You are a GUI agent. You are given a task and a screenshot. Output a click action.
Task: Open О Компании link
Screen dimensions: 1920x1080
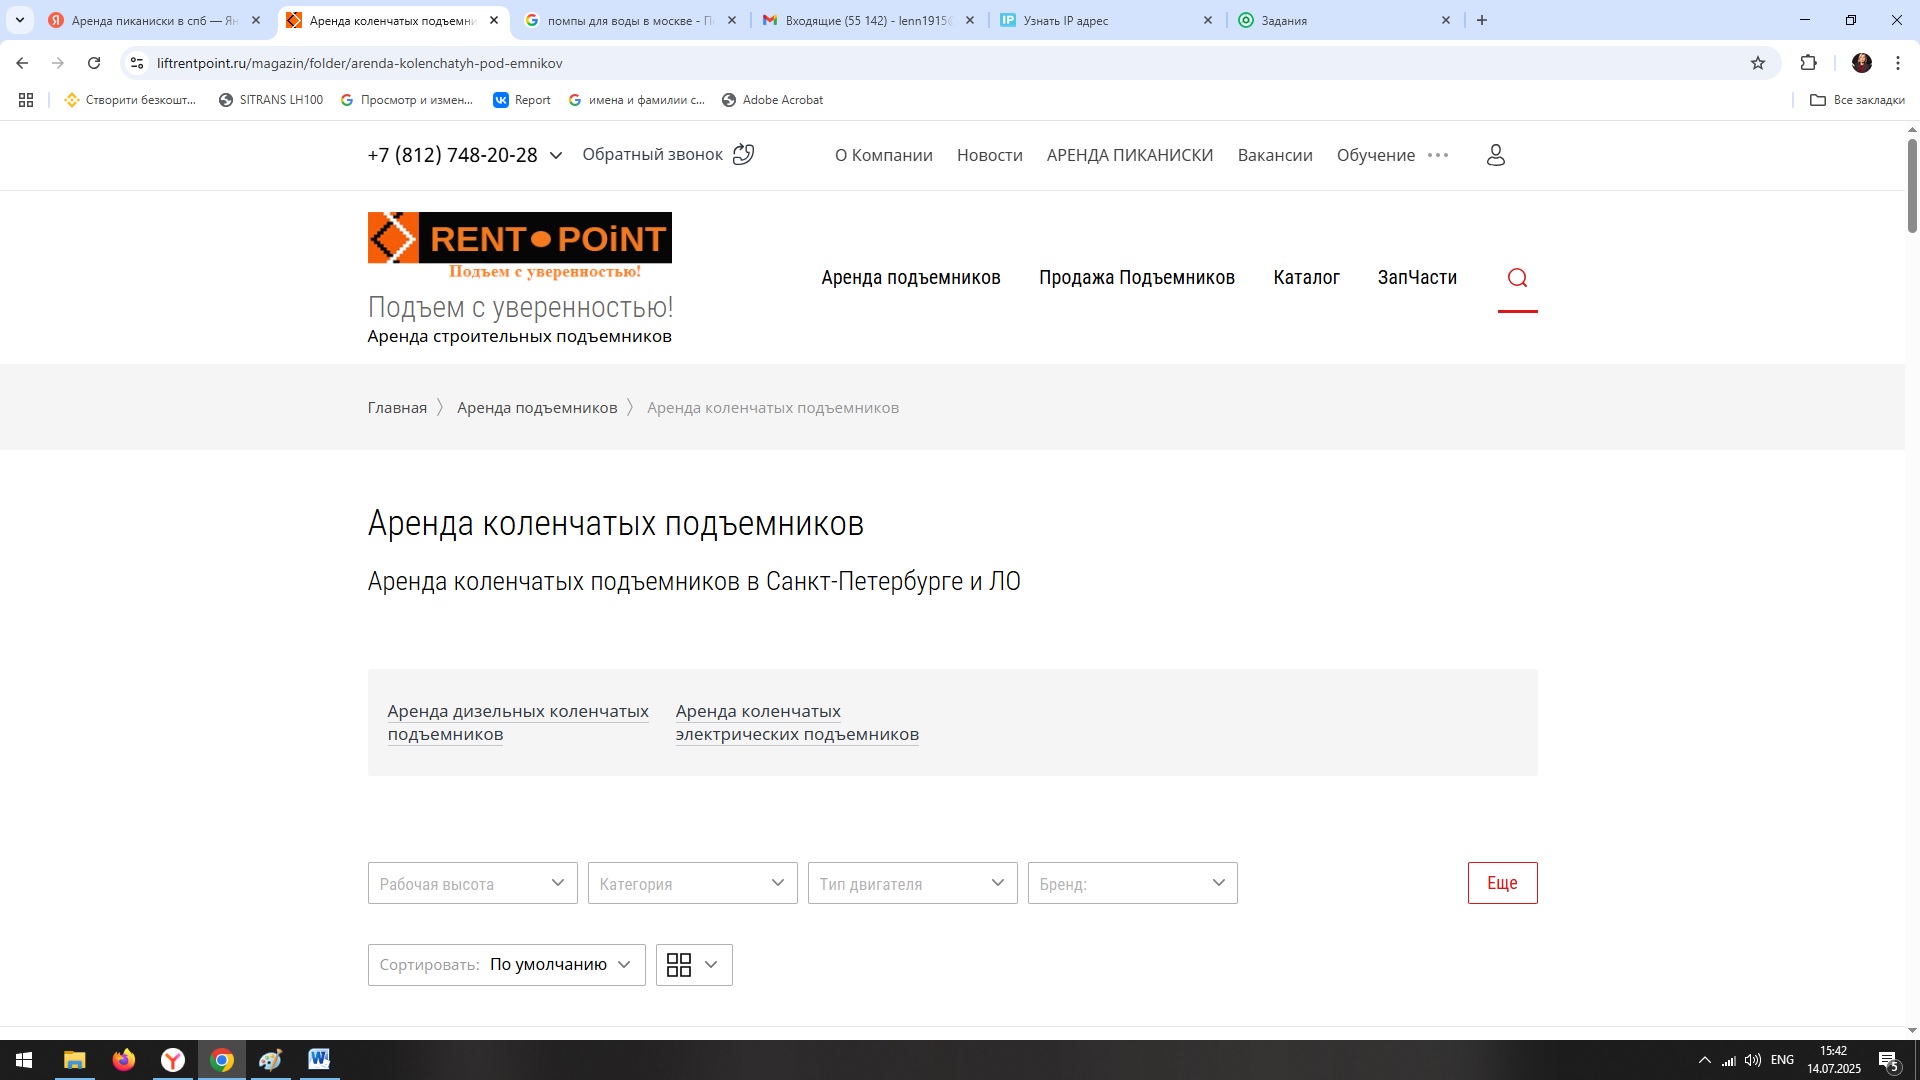pyautogui.click(x=884, y=155)
